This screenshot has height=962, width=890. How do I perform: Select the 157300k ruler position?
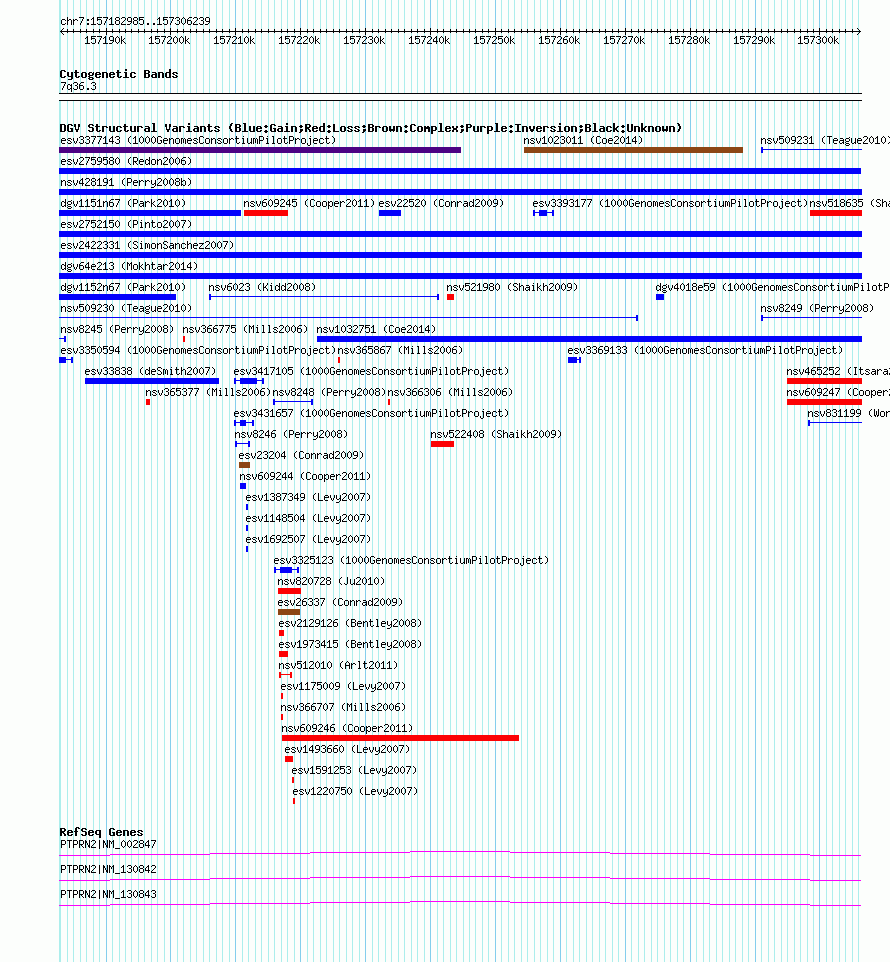point(818,40)
